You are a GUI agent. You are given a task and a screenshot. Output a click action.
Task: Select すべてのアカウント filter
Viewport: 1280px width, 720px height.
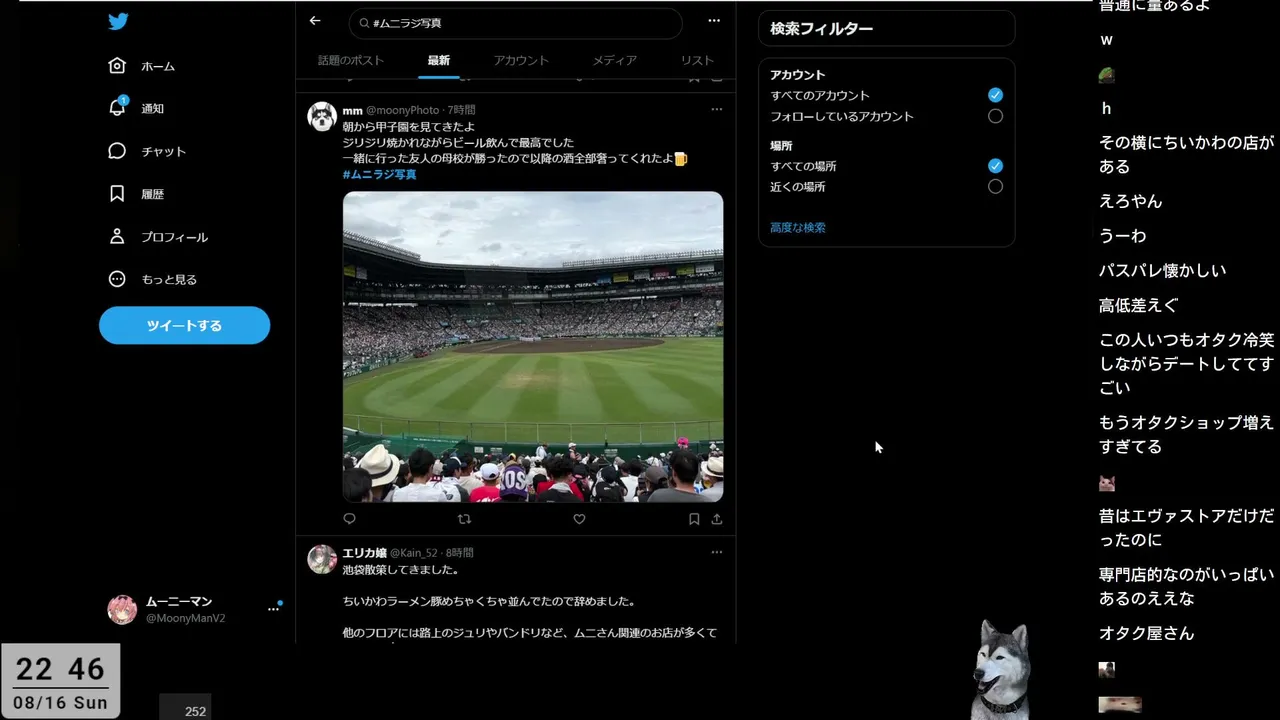tap(995, 95)
